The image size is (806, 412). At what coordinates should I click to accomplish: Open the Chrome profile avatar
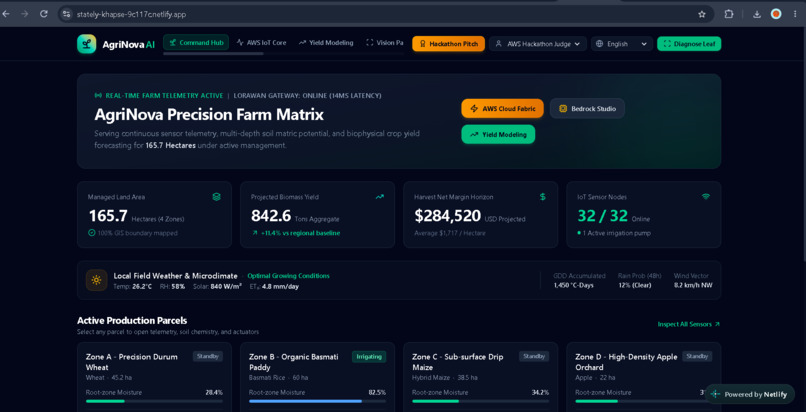pyautogui.click(x=776, y=14)
